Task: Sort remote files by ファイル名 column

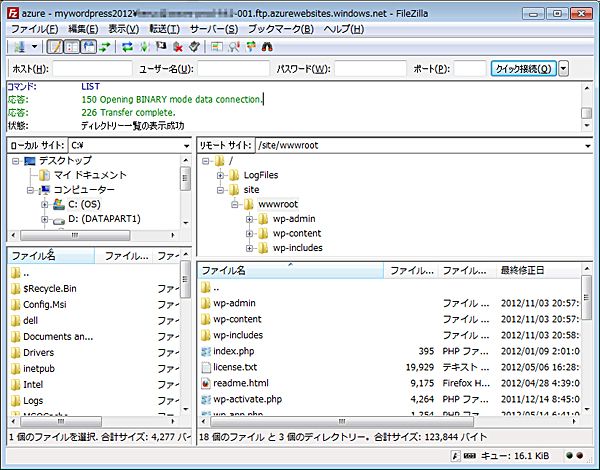Action: click(x=291, y=271)
